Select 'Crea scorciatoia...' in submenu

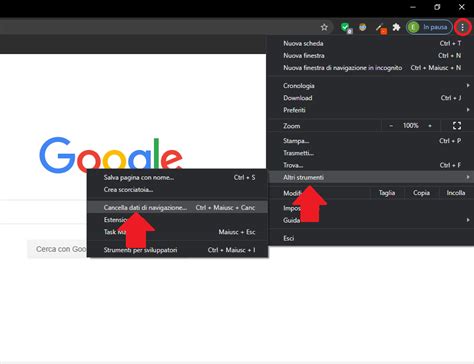(x=177, y=190)
